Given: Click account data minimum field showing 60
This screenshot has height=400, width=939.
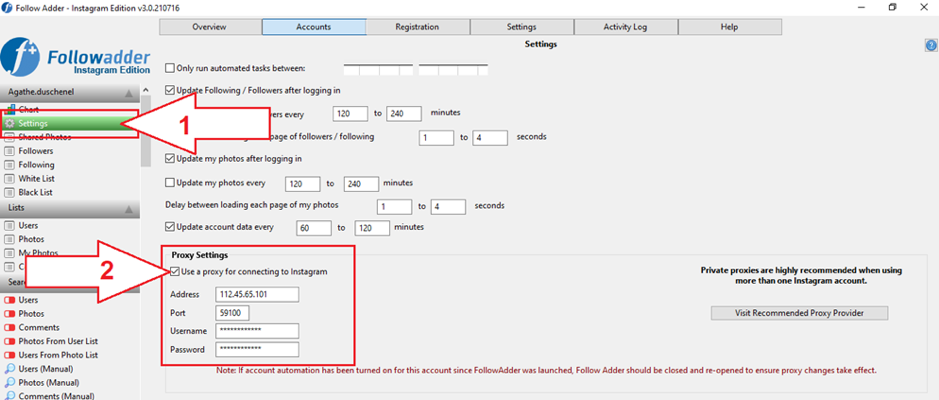Looking at the screenshot, I should (x=314, y=228).
